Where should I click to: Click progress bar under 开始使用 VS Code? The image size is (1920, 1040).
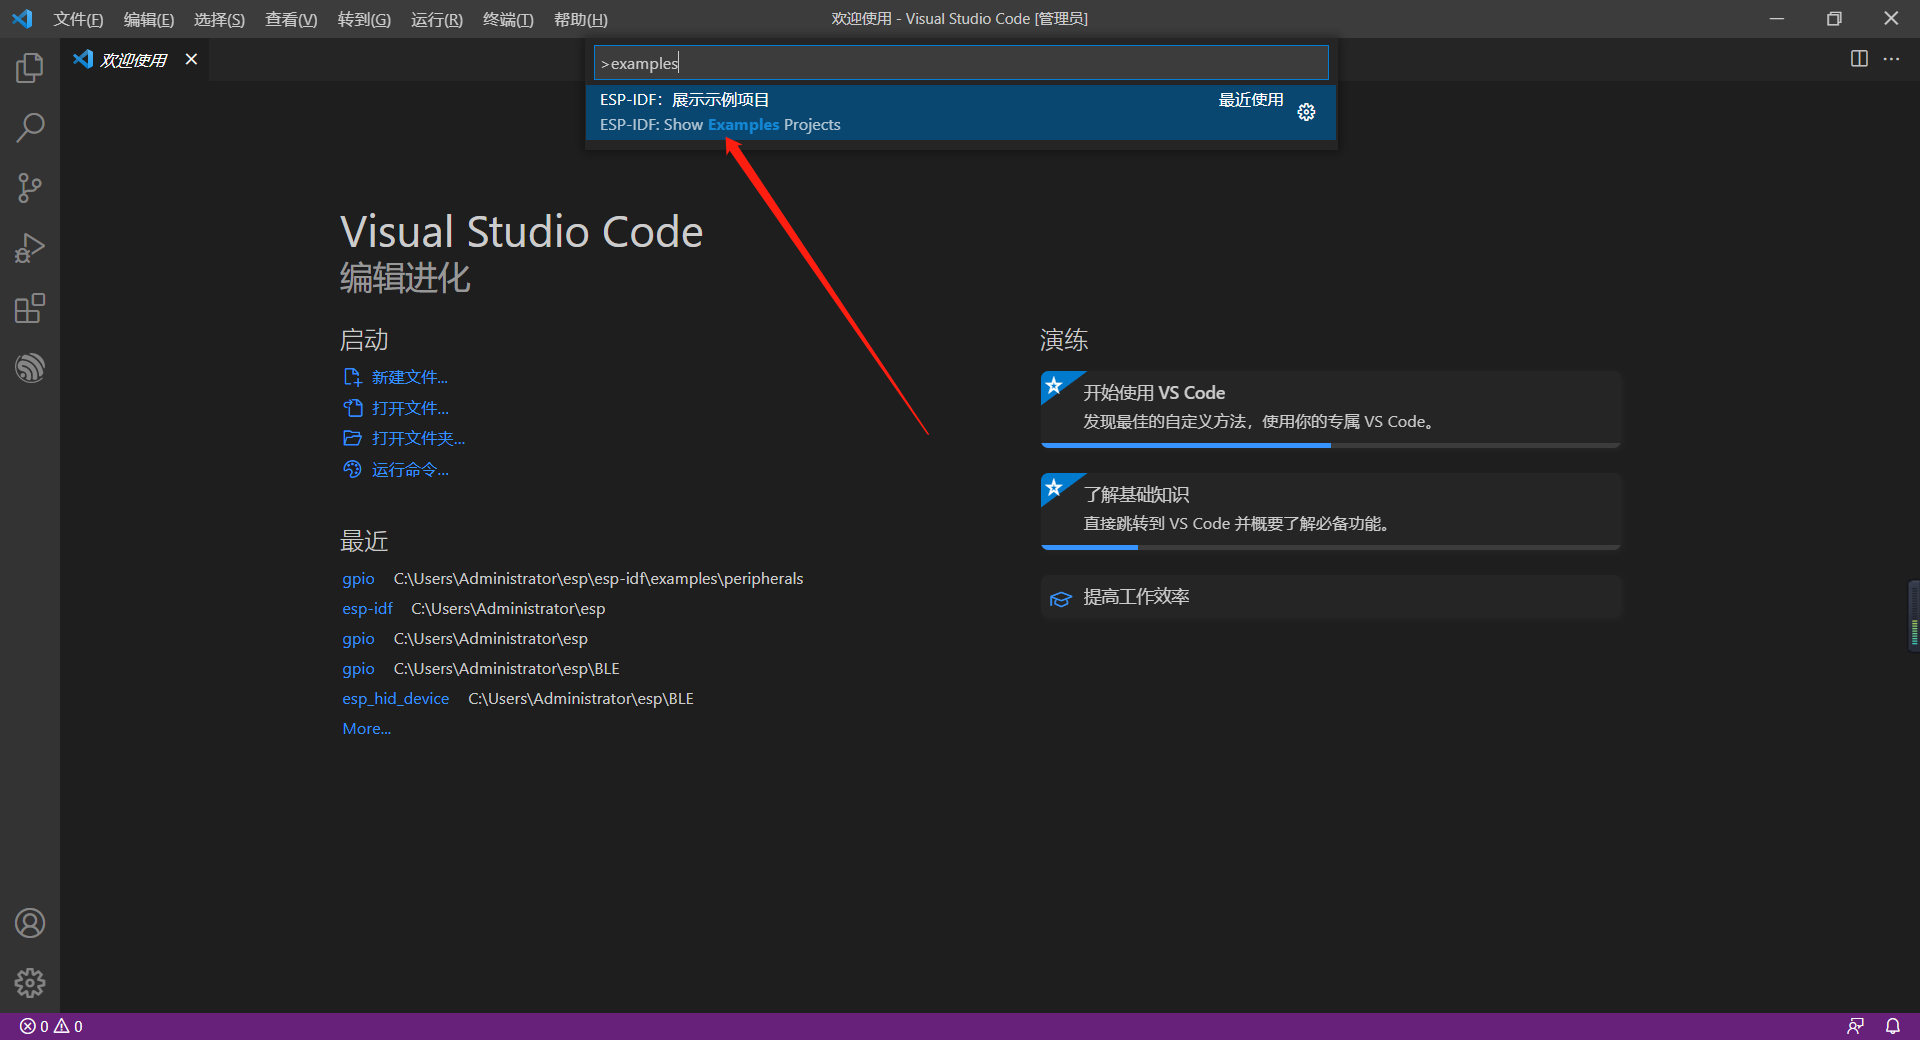[x=1330, y=445]
